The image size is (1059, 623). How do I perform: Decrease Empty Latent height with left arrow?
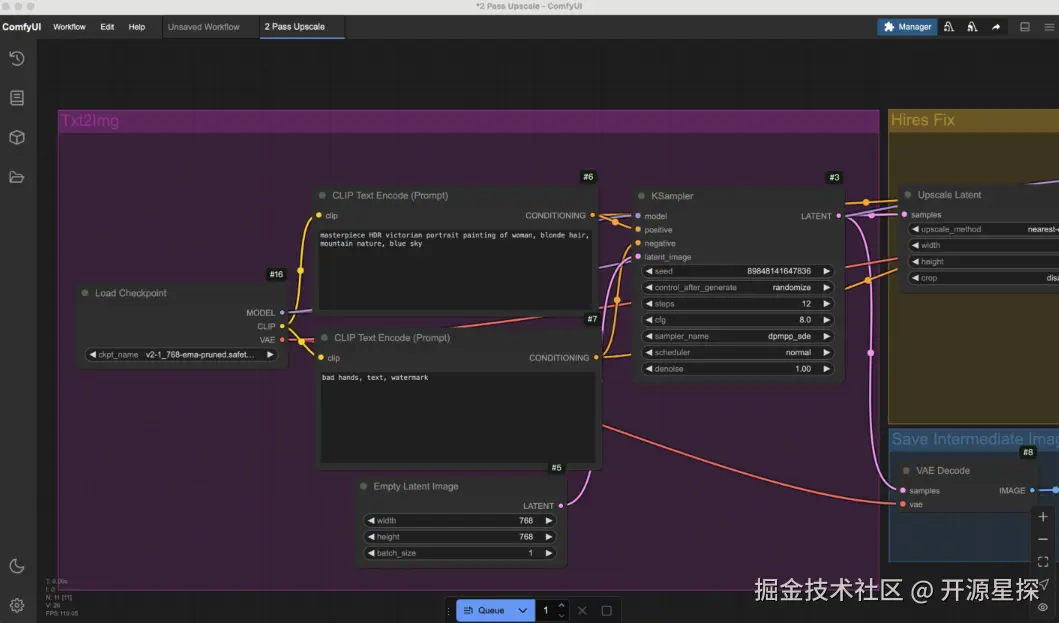pyautogui.click(x=371, y=537)
